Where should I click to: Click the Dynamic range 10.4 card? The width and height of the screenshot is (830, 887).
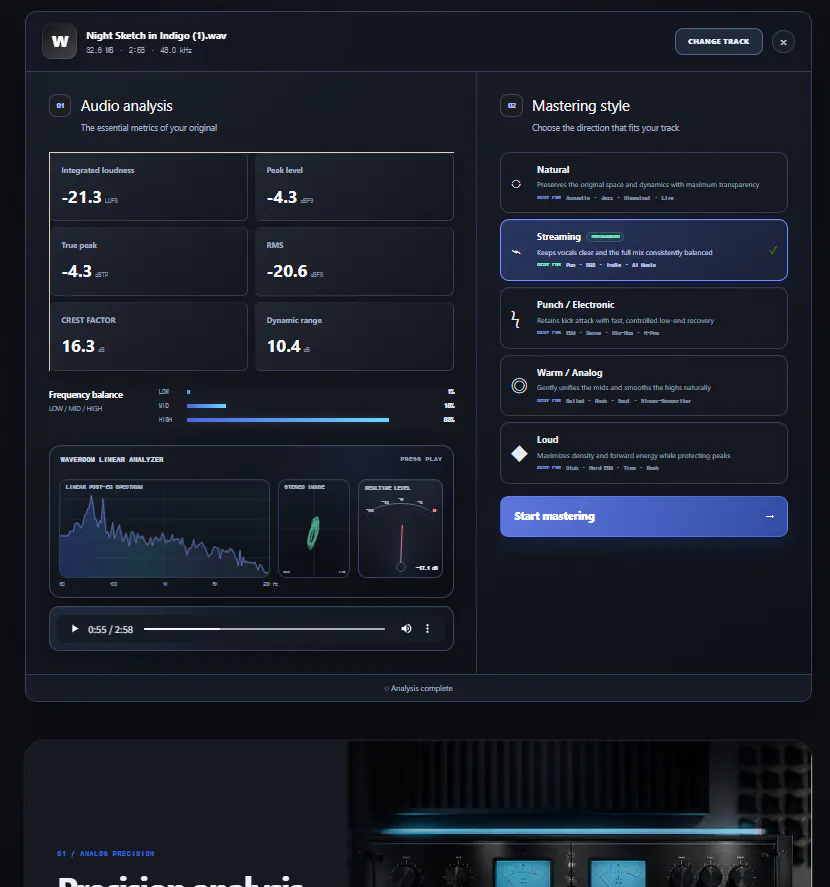click(x=354, y=337)
